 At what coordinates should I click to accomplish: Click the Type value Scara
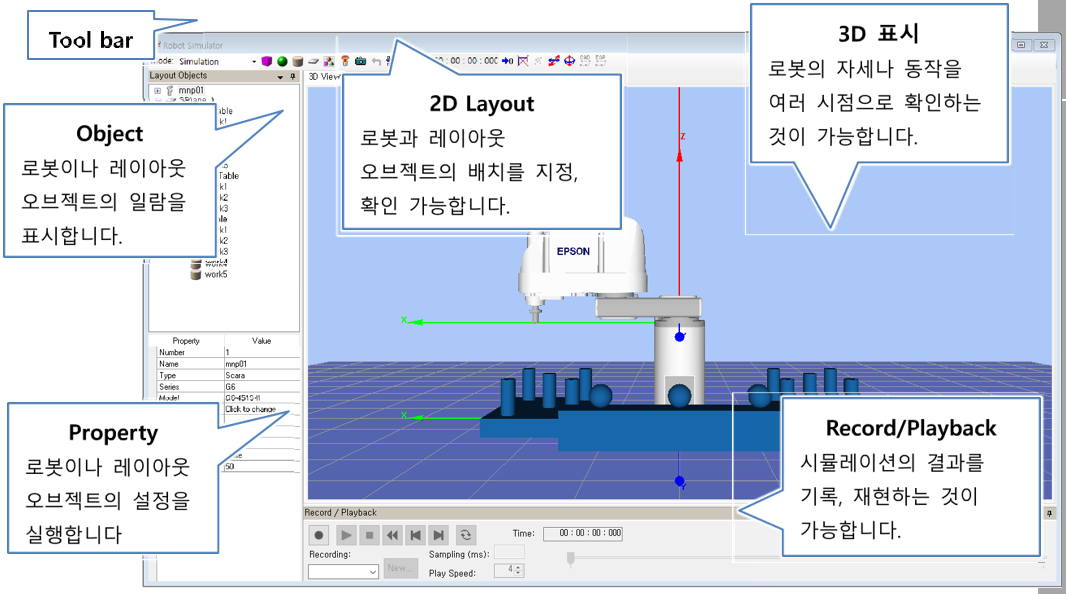click(x=262, y=375)
